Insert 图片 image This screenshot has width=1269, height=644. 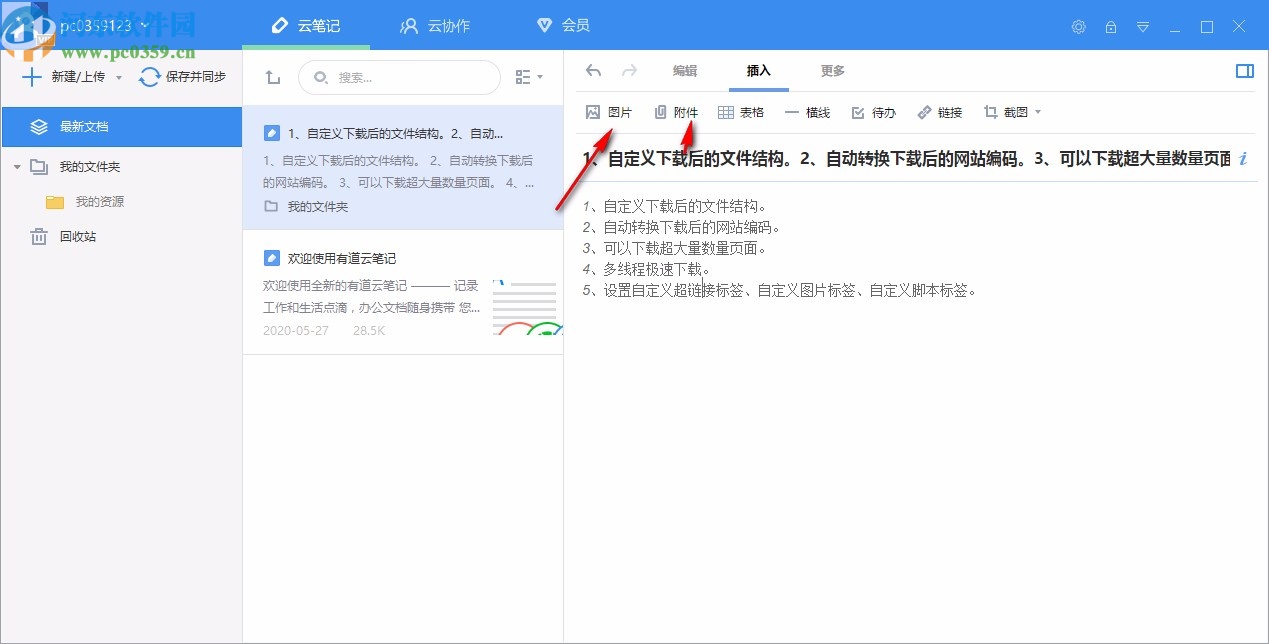[609, 113]
